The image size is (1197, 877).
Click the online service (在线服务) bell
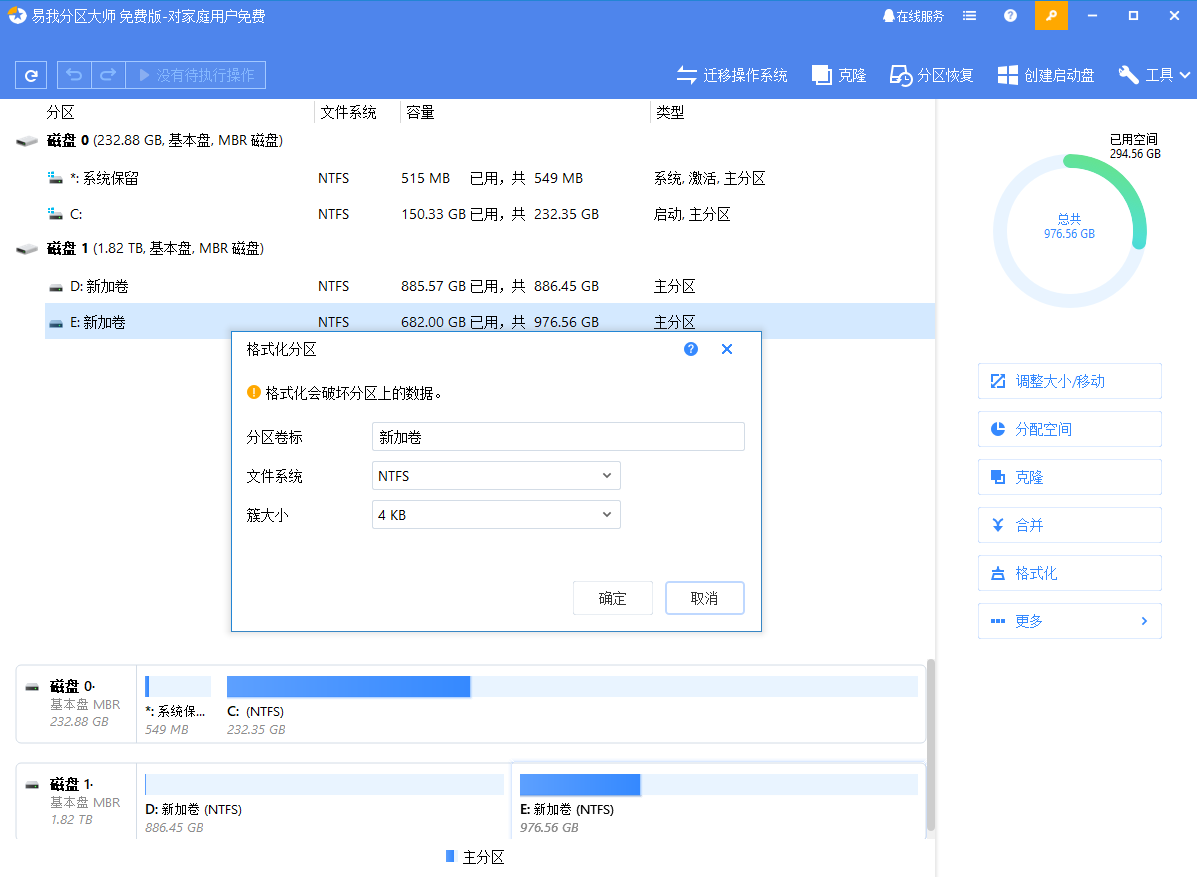tap(913, 16)
